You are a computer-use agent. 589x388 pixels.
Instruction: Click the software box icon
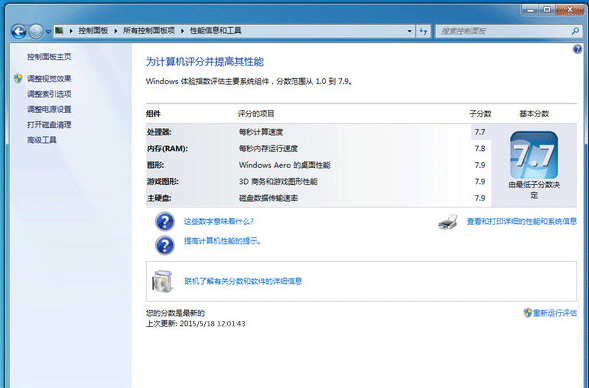(162, 281)
